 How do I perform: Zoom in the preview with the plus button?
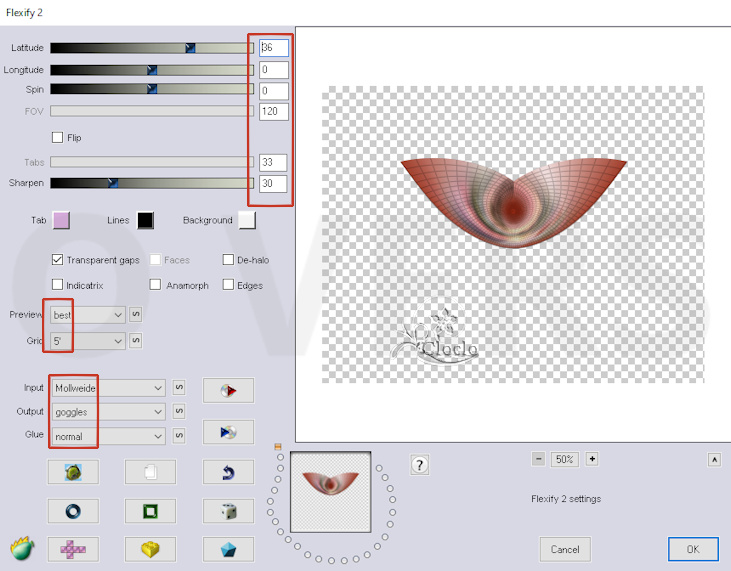pos(592,459)
